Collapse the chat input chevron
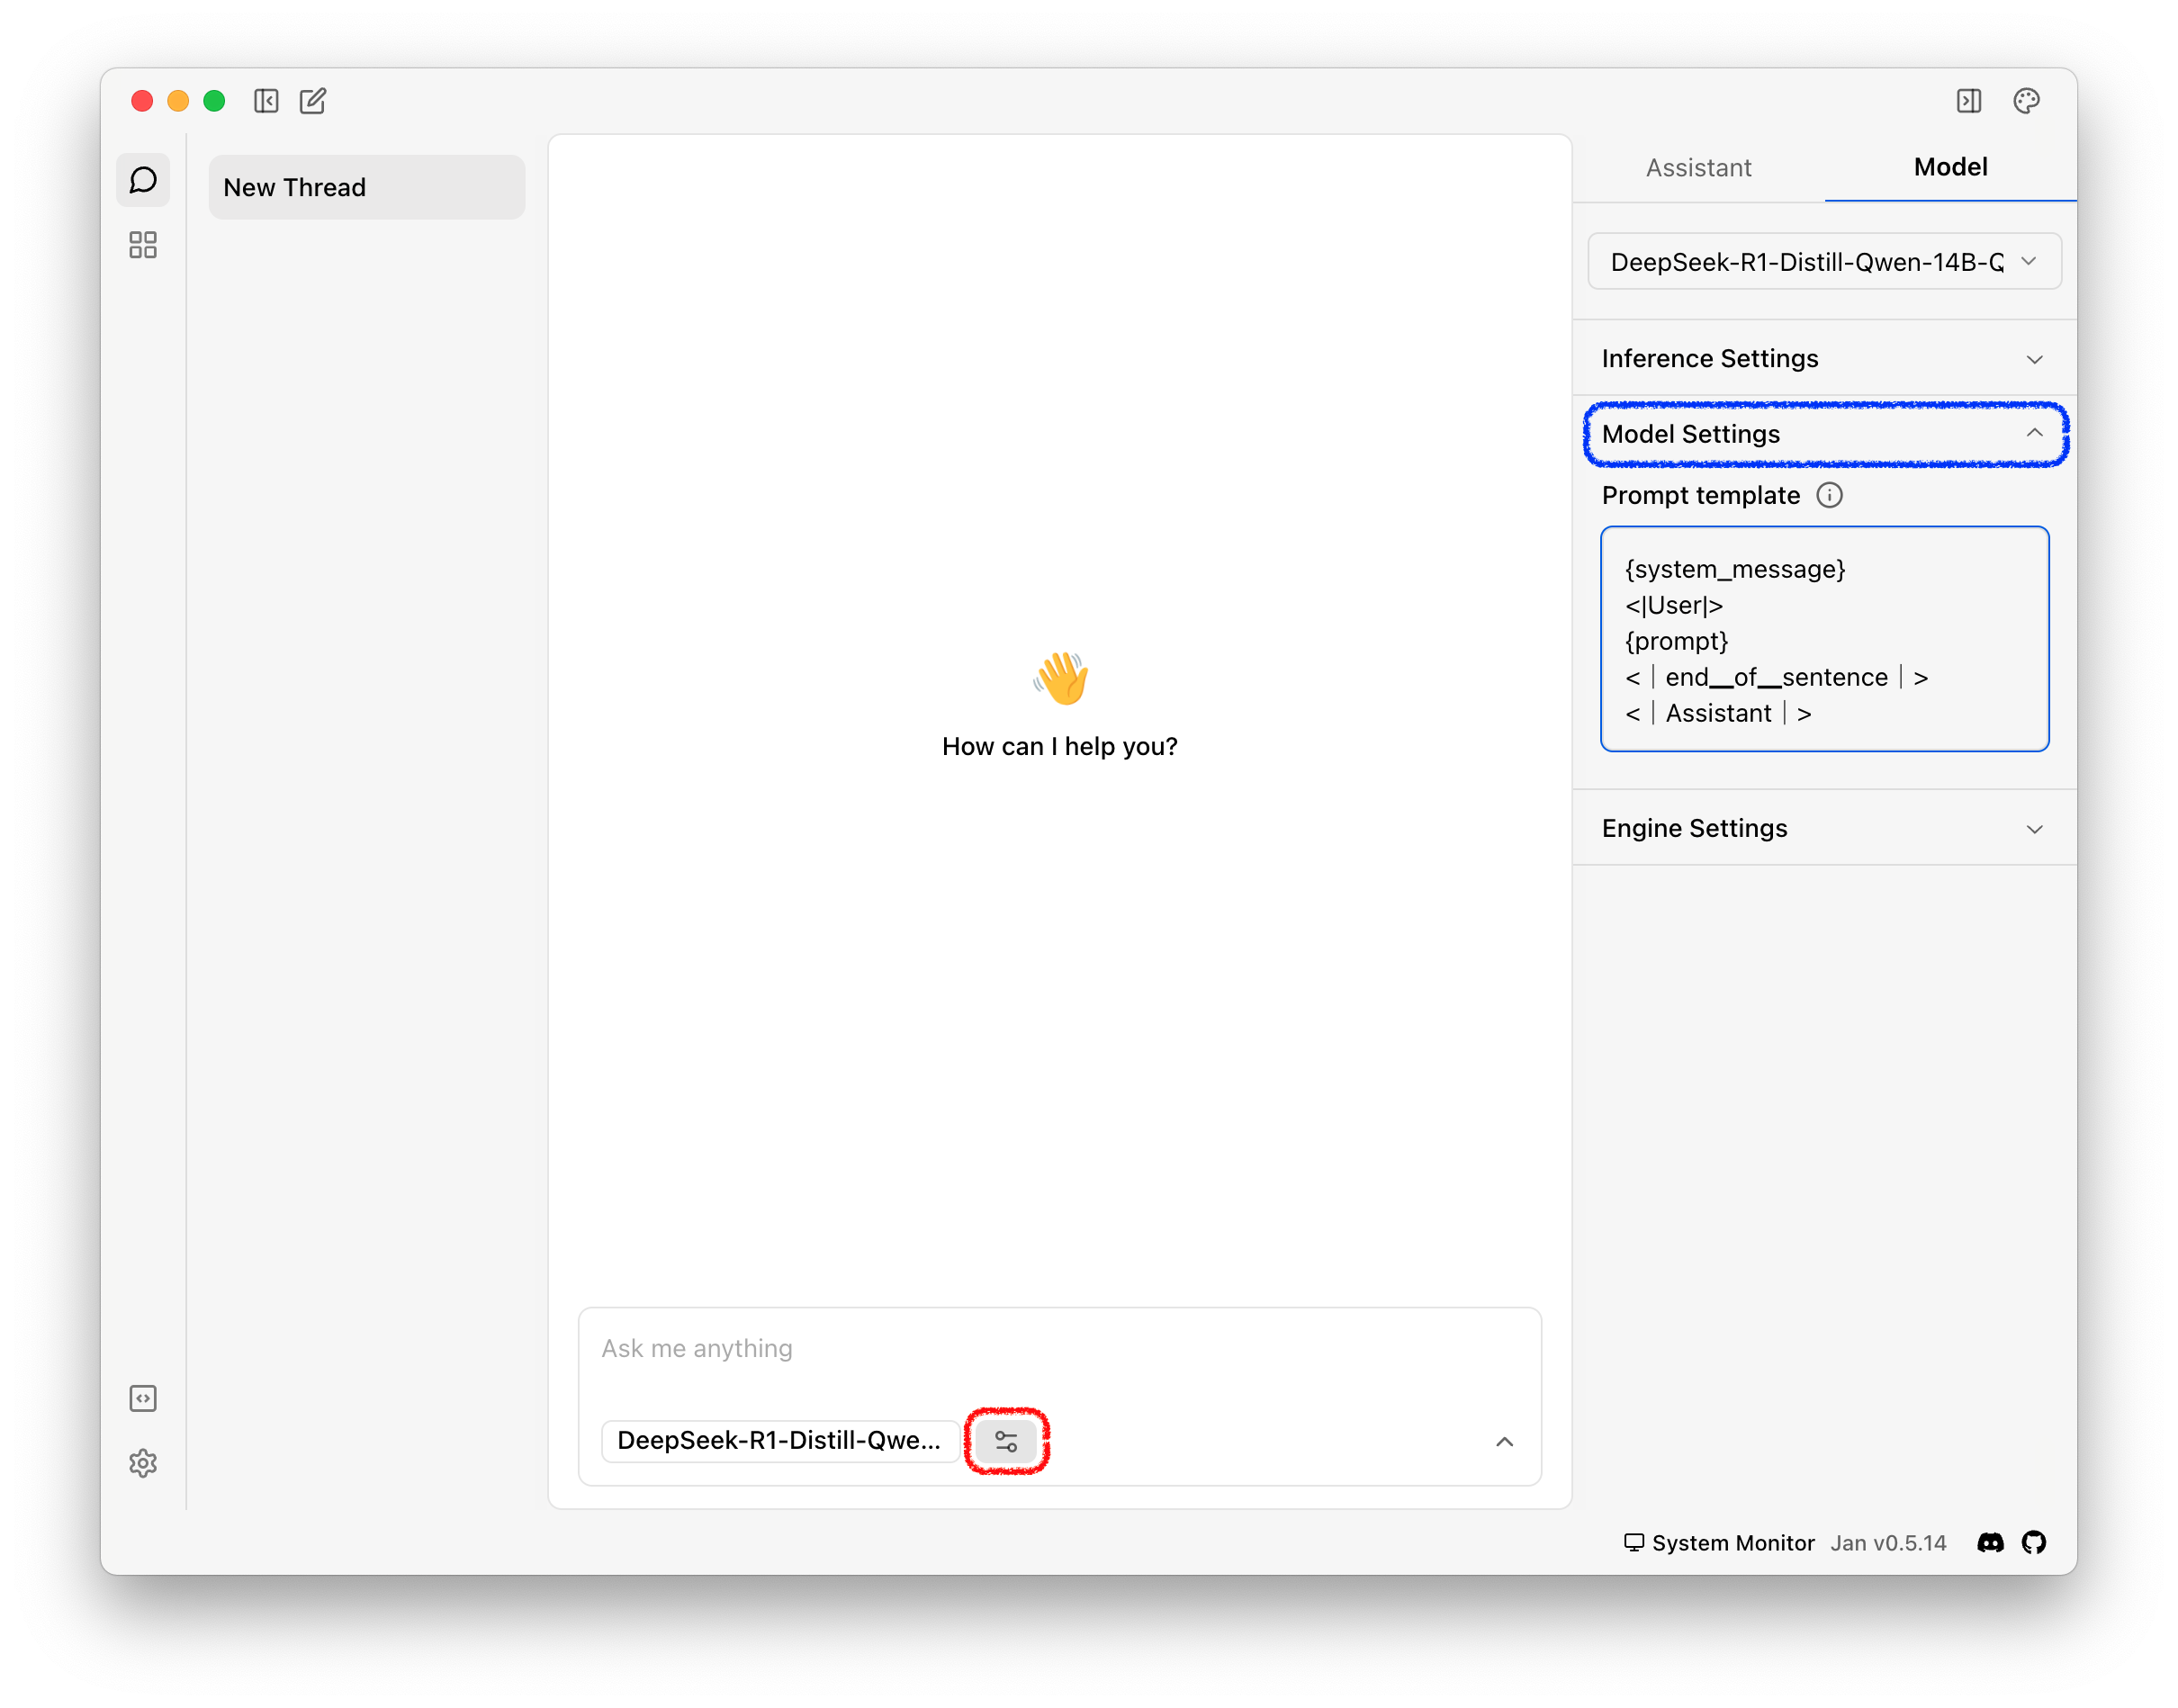Viewport: 2178px width, 1708px height. pos(1504,1441)
